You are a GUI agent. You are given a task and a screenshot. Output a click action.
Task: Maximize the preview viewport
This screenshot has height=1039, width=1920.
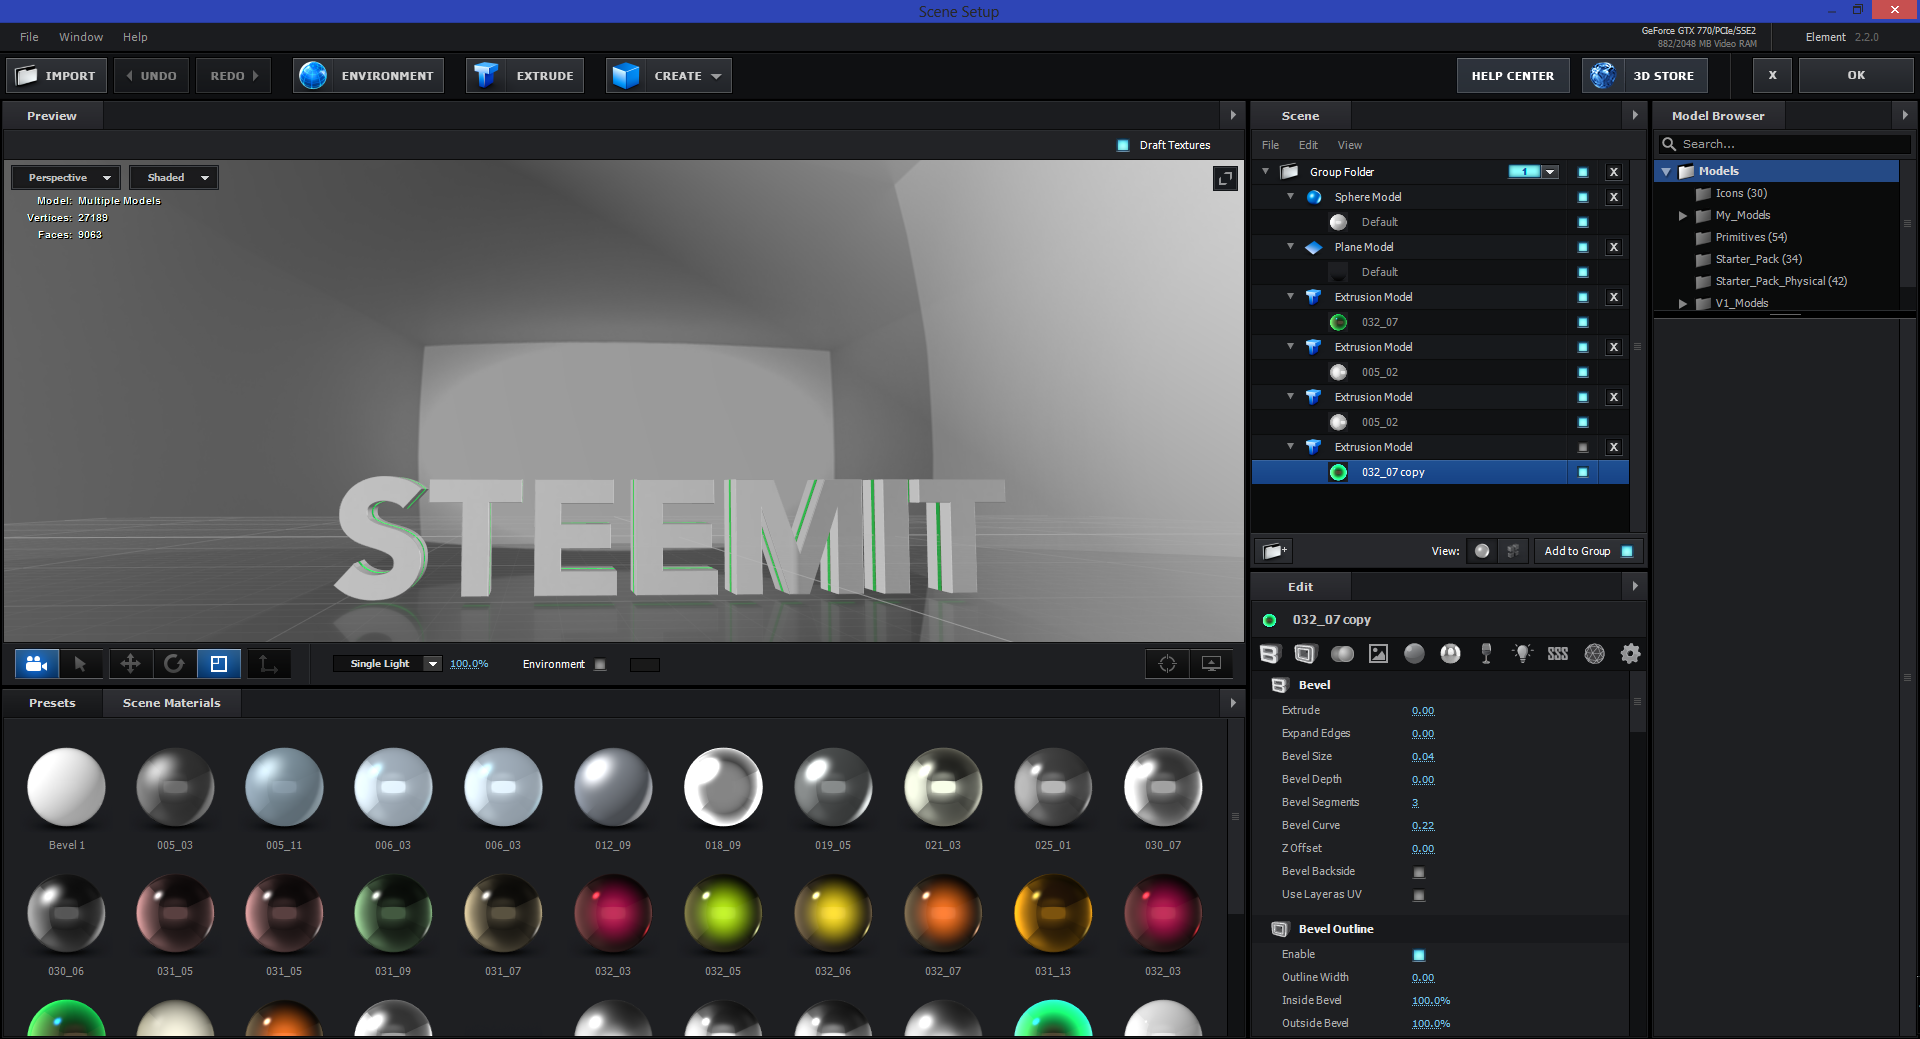pyautogui.click(x=1225, y=179)
